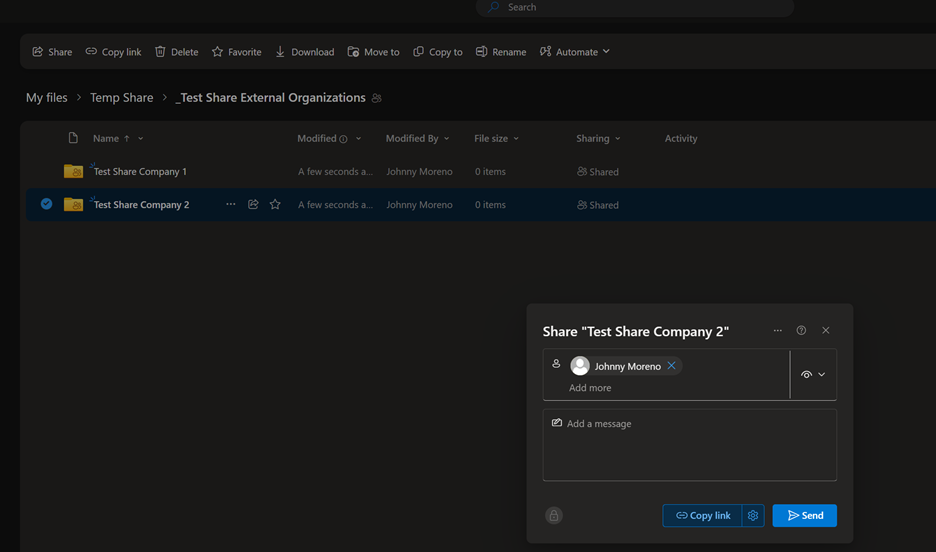Click Shared status for Test Share Company 1
Screen dimensions: 936x552
point(598,172)
